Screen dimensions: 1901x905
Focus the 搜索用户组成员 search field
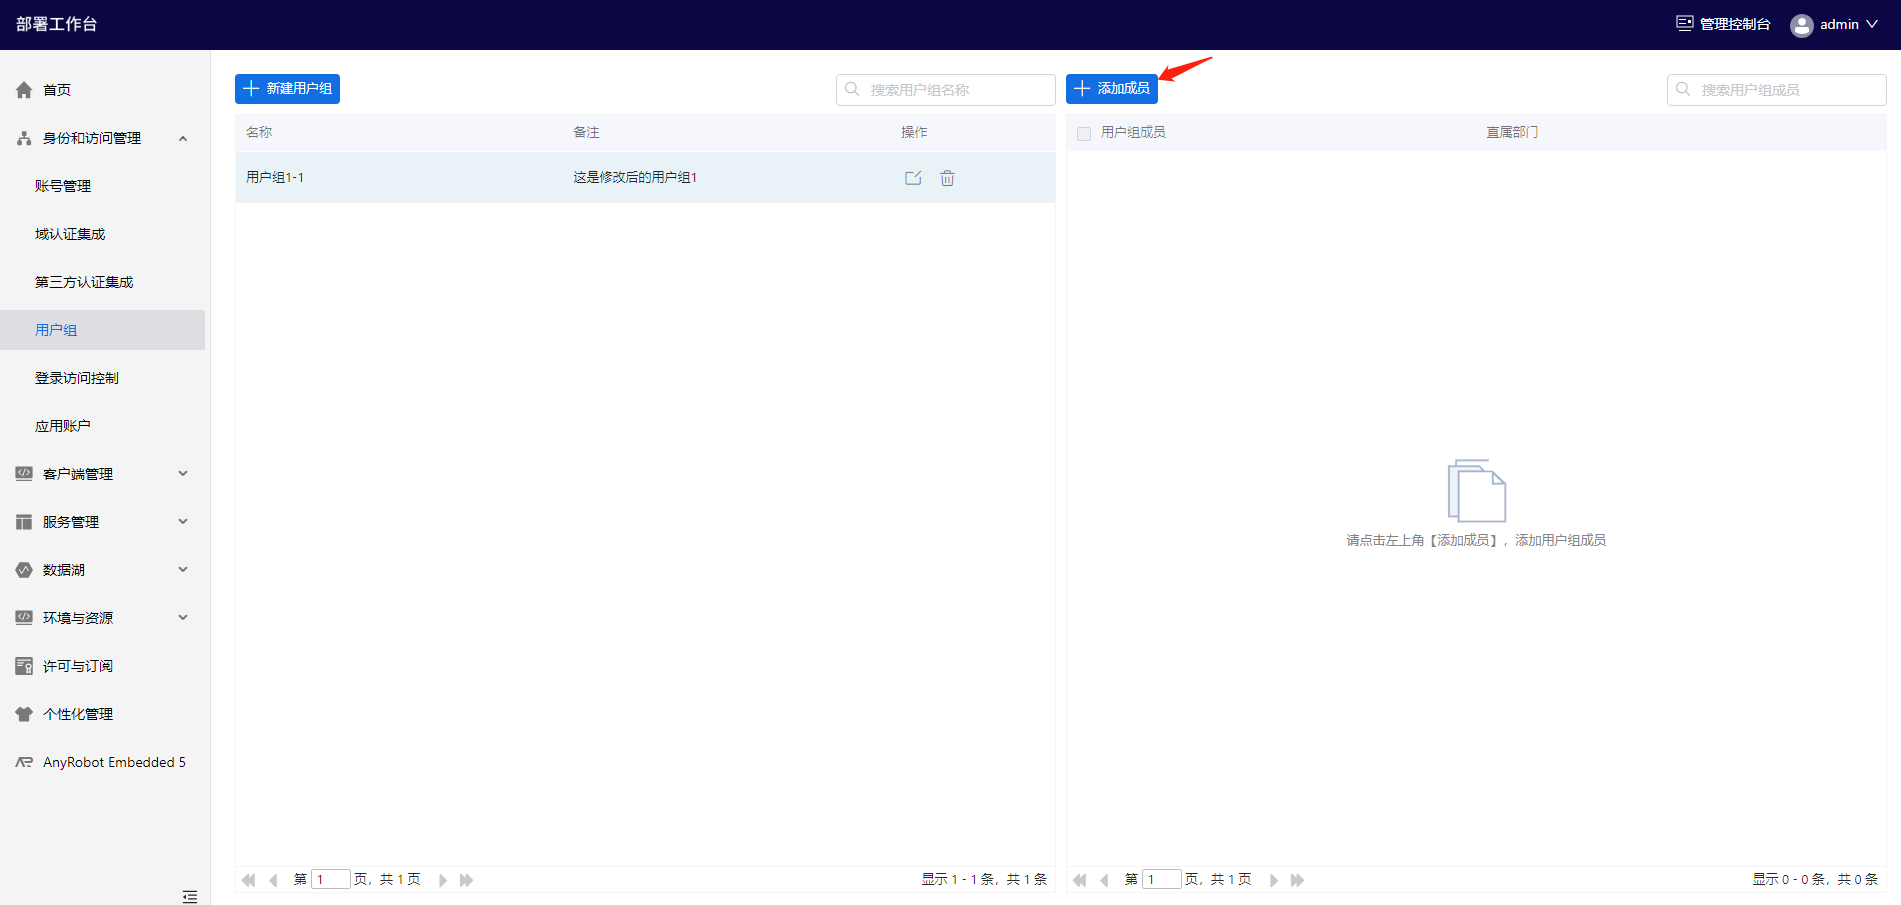(1777, 89)
